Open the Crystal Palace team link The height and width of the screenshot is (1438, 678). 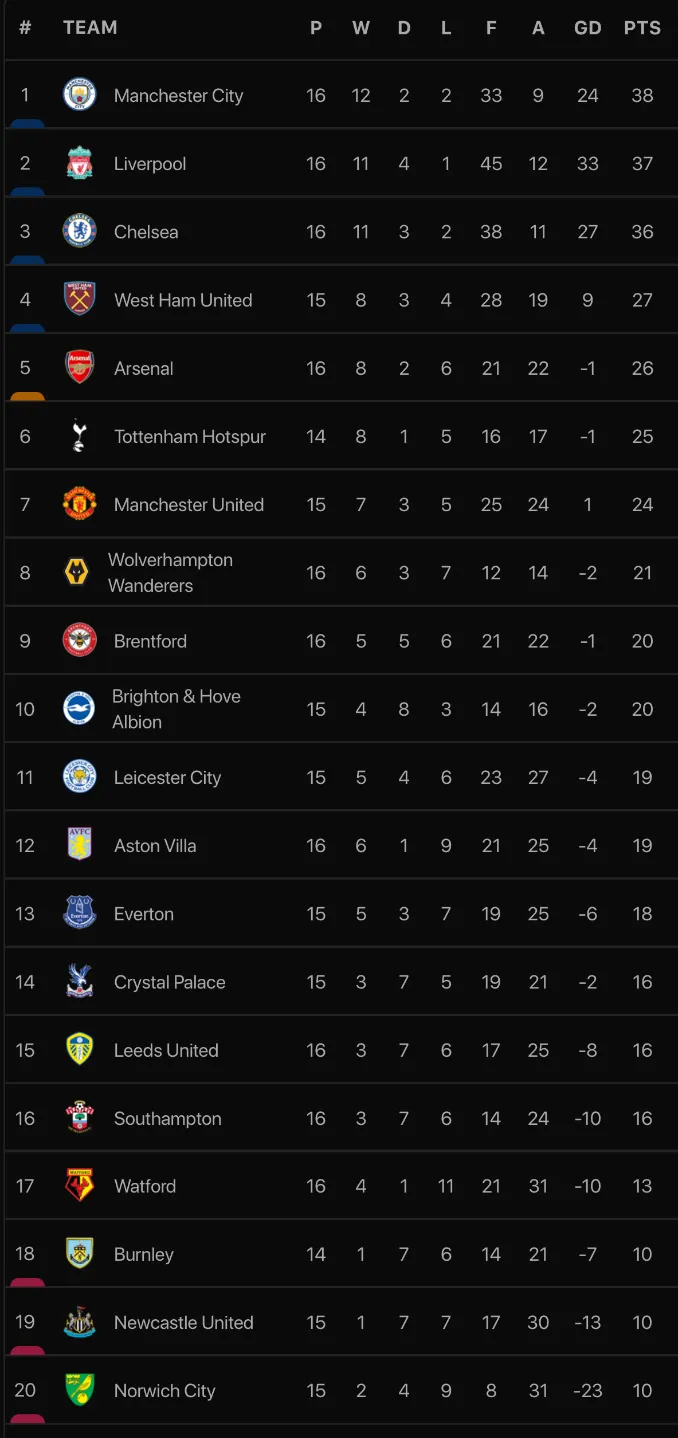coord(169,982)
